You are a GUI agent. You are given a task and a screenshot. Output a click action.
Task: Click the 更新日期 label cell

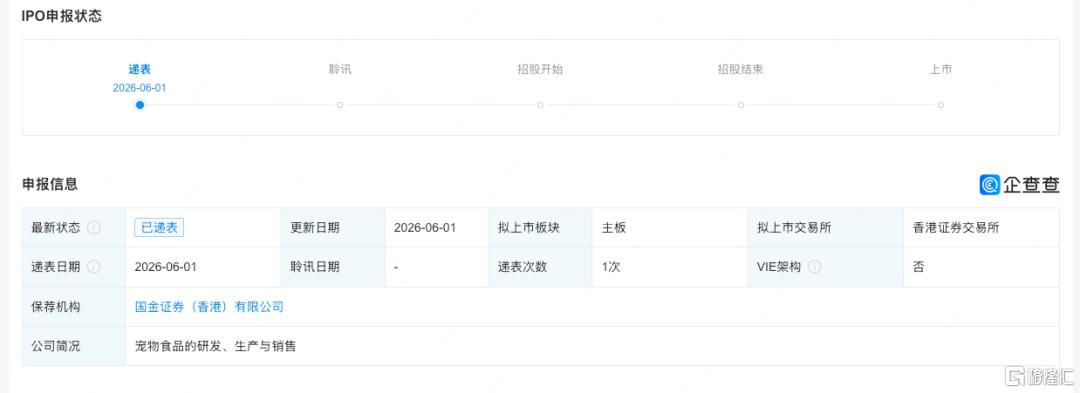(333, 228)
